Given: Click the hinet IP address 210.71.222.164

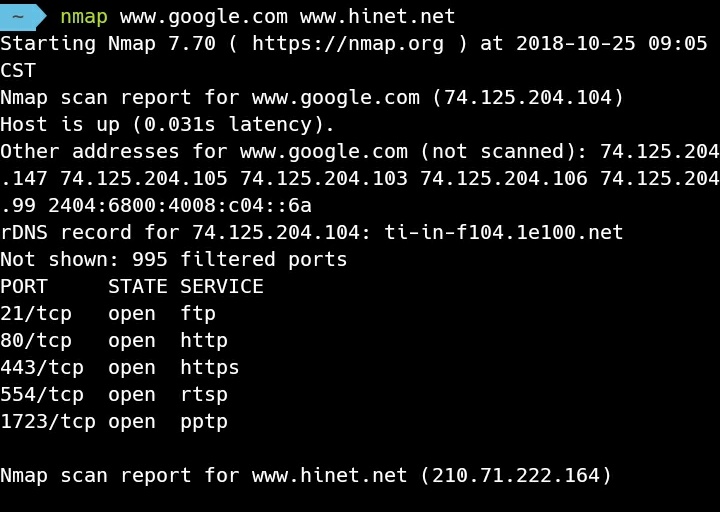Looking at the screenshot, I should pos(516,476).
